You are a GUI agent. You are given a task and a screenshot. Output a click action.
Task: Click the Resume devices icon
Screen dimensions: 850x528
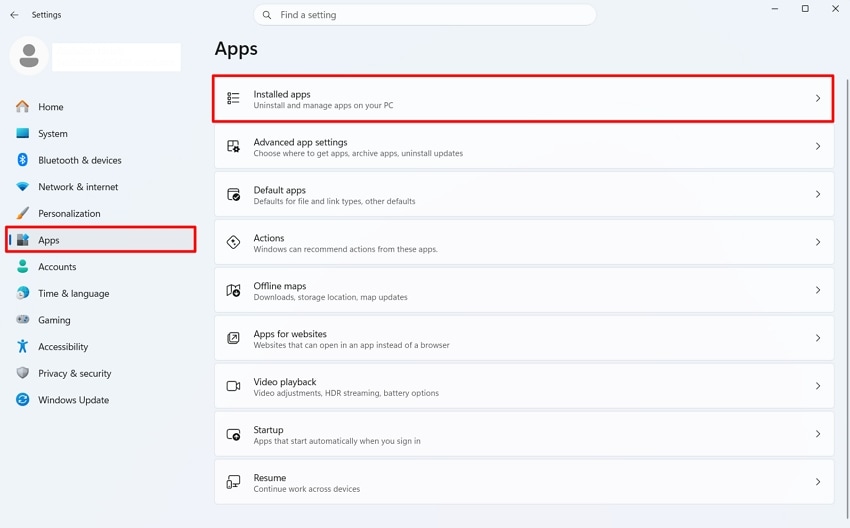233,482
